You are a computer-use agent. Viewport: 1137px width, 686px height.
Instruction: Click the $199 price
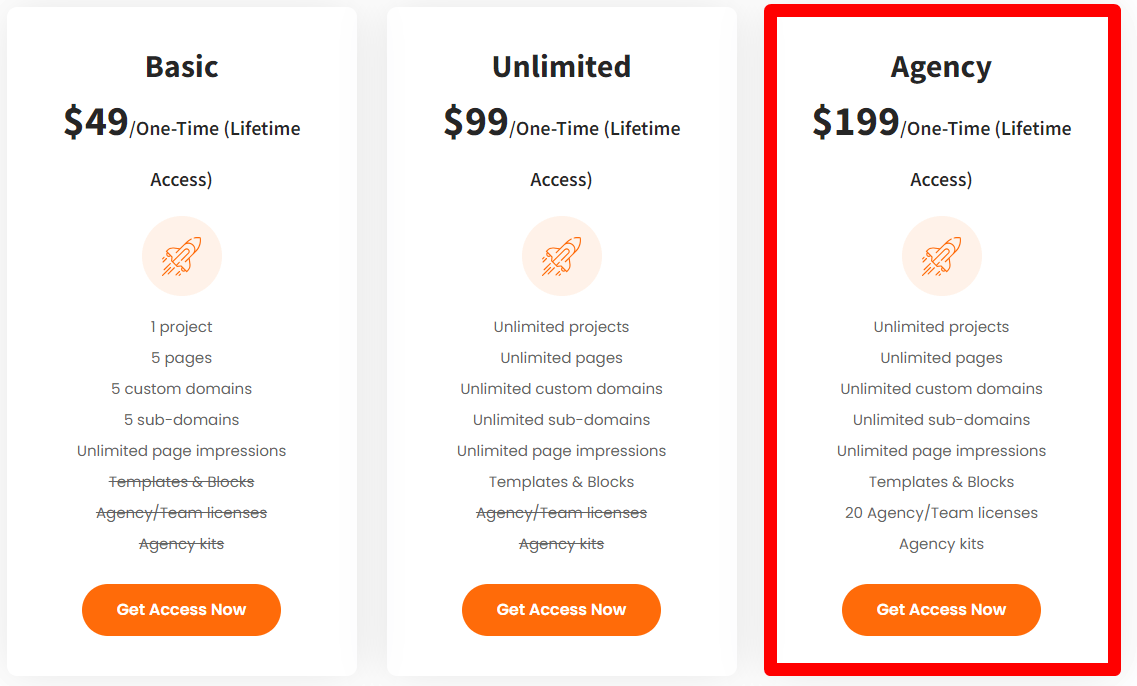(856, 122)
